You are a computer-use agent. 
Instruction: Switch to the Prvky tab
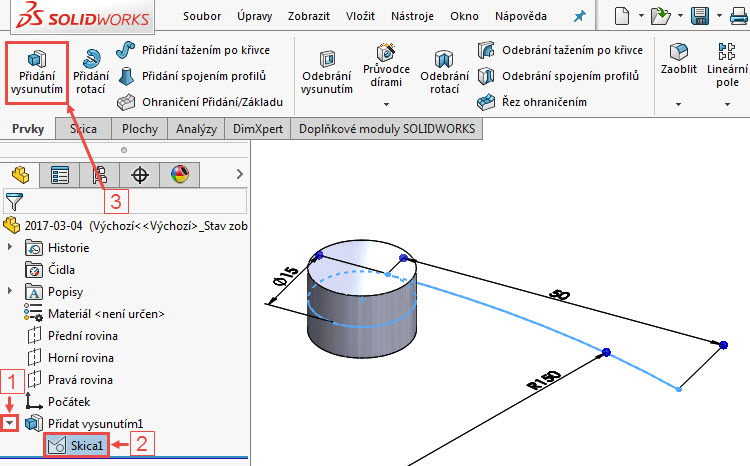[x=28, y=129]
